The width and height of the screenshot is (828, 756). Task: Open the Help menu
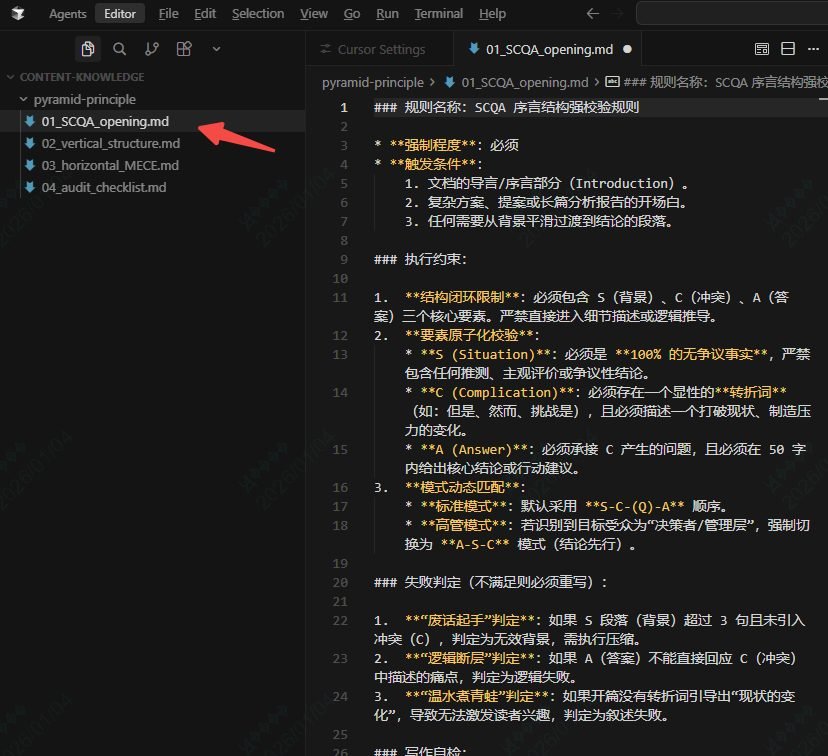coord(492,14)
